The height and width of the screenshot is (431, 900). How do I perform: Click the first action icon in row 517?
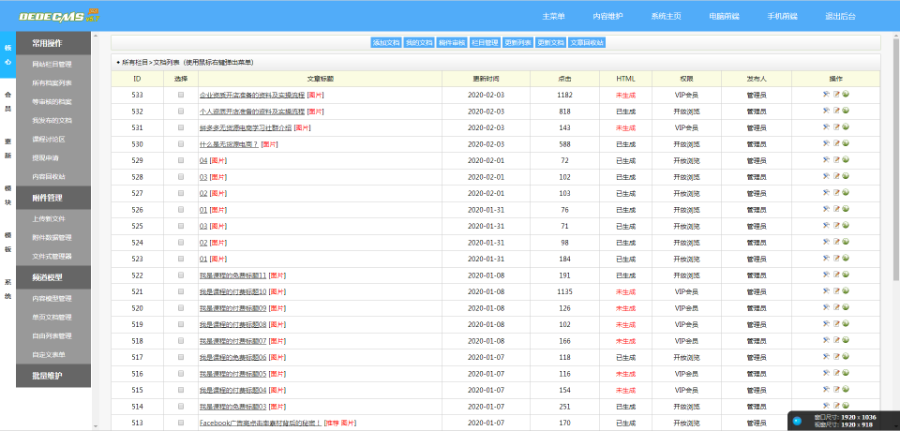point(826,356)
